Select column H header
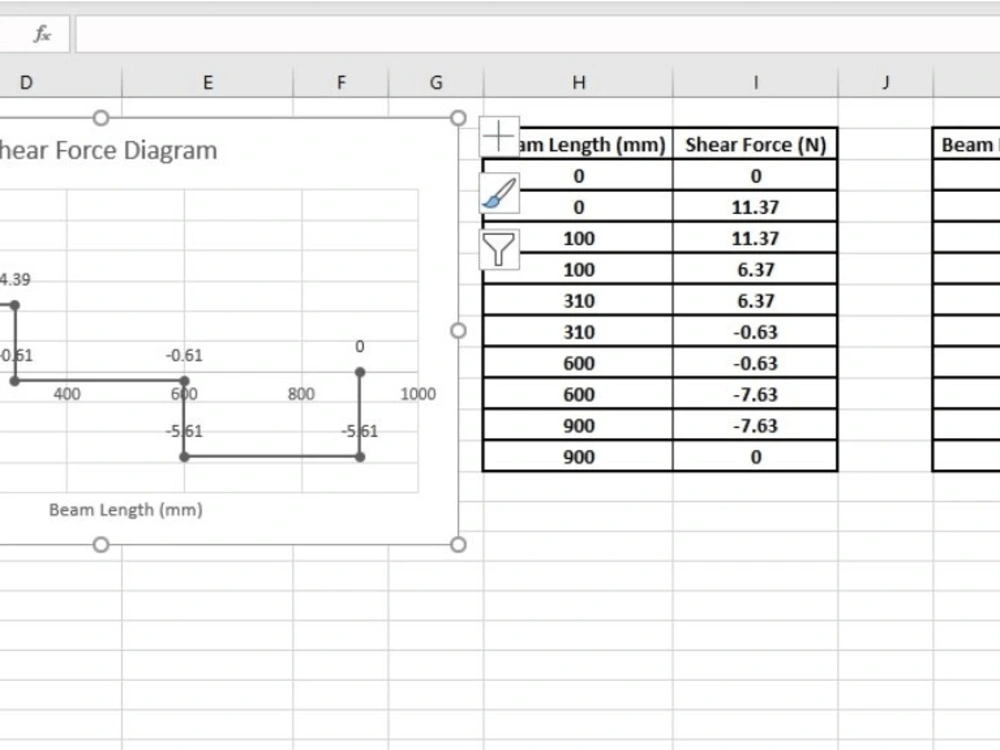Image resolution: width=1000 pixels, height=750 pixels. [578, 82]
